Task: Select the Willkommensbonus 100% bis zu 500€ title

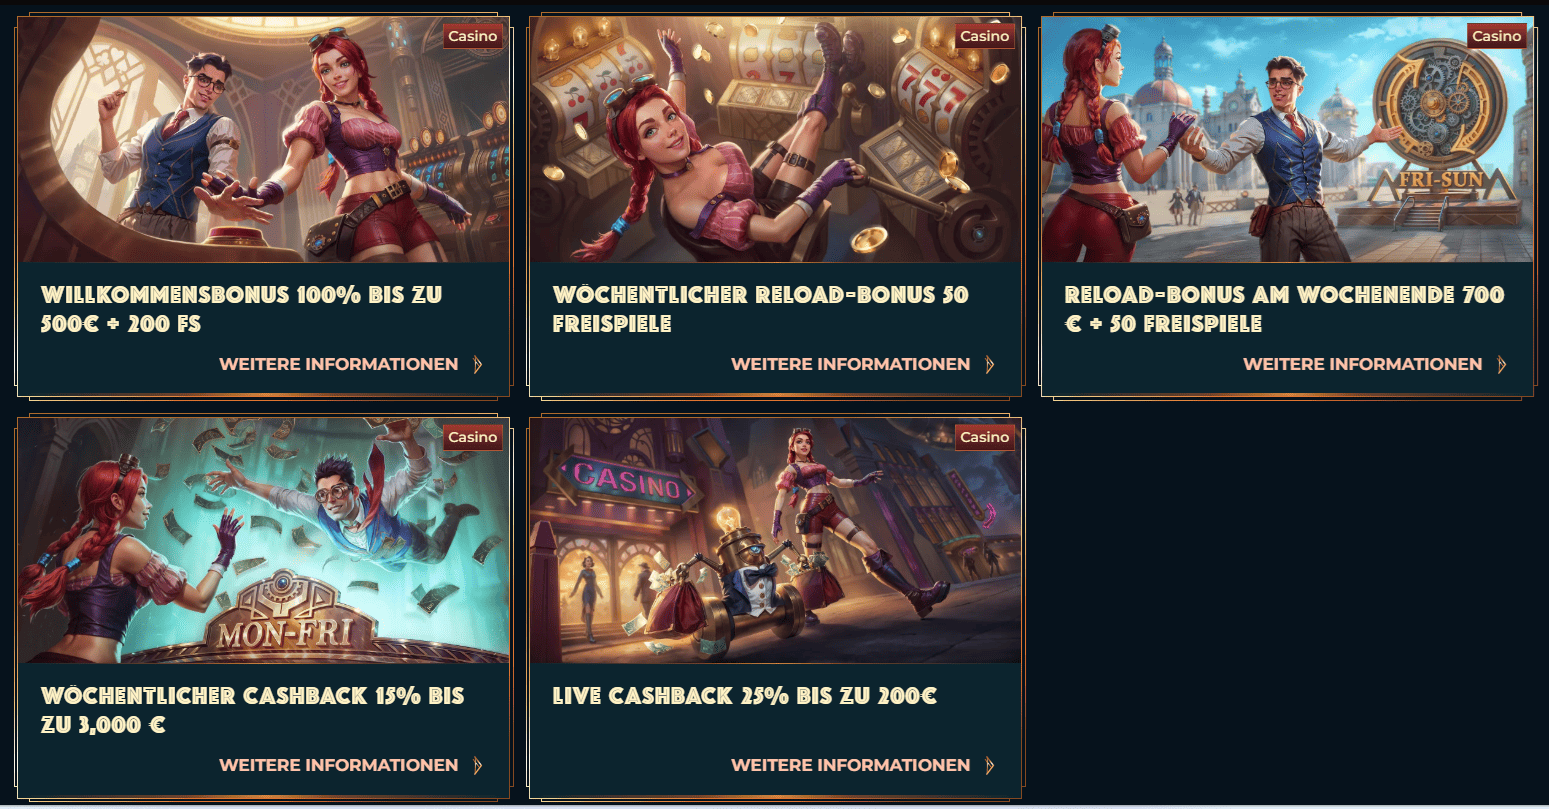Action: tap(241, 309)
